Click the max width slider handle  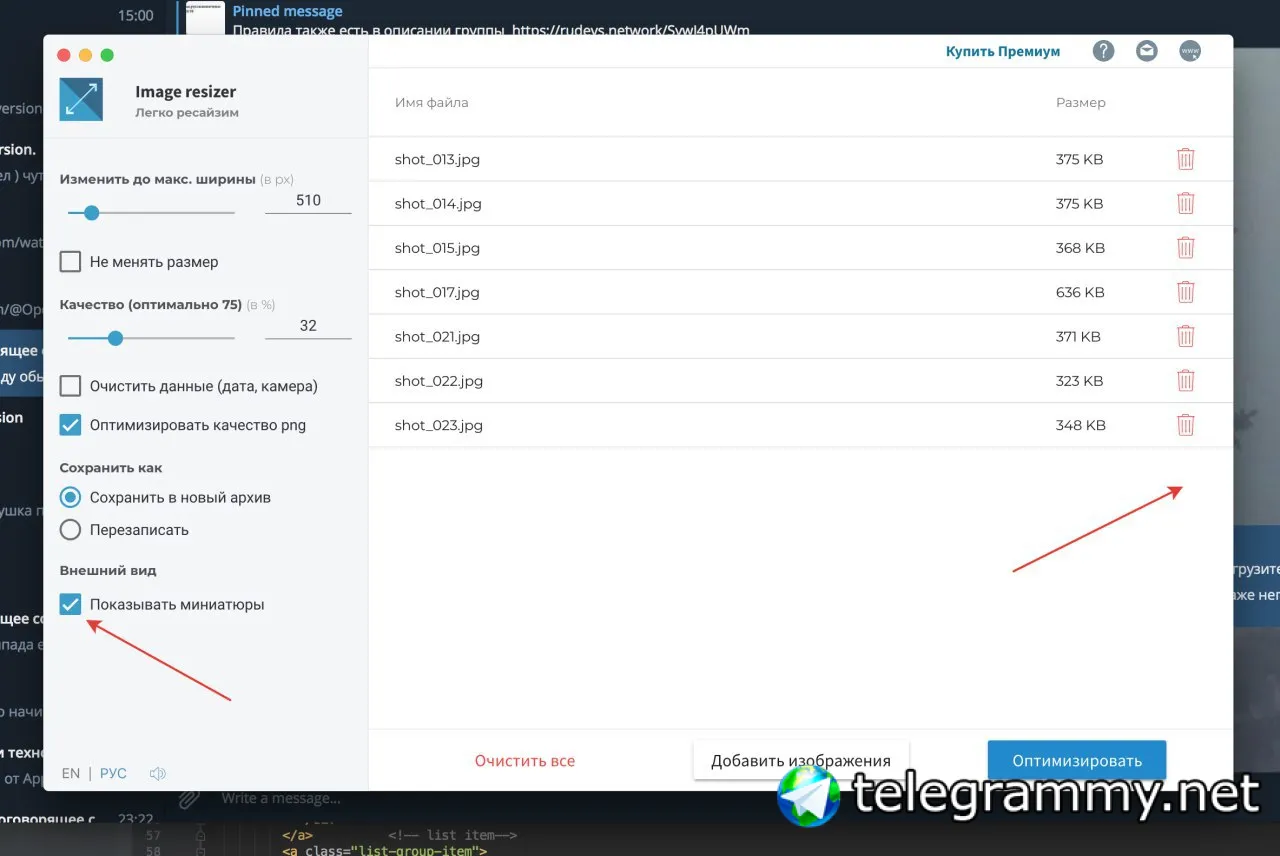click(x=91, y=213)
